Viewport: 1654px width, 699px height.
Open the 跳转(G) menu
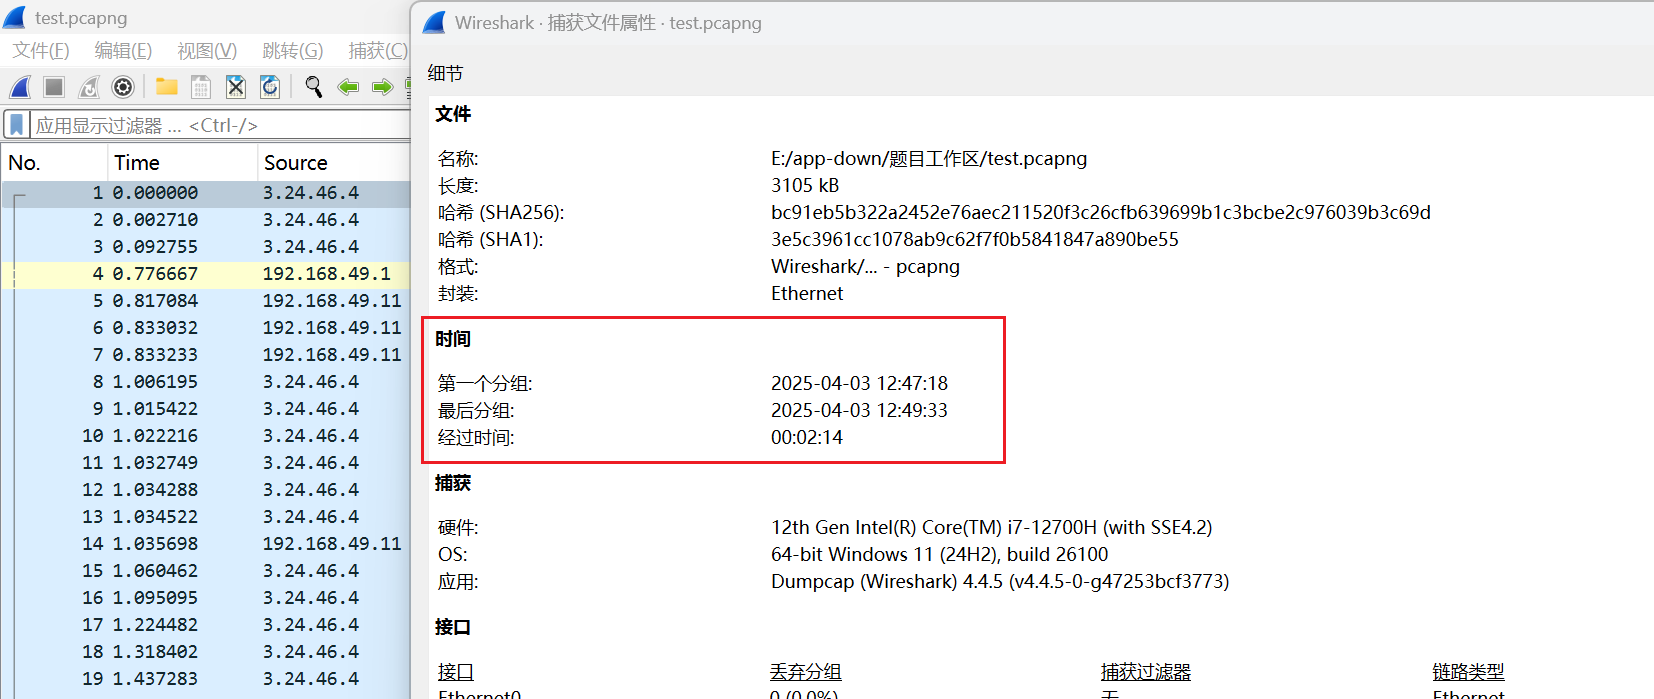tap(292, 50)
